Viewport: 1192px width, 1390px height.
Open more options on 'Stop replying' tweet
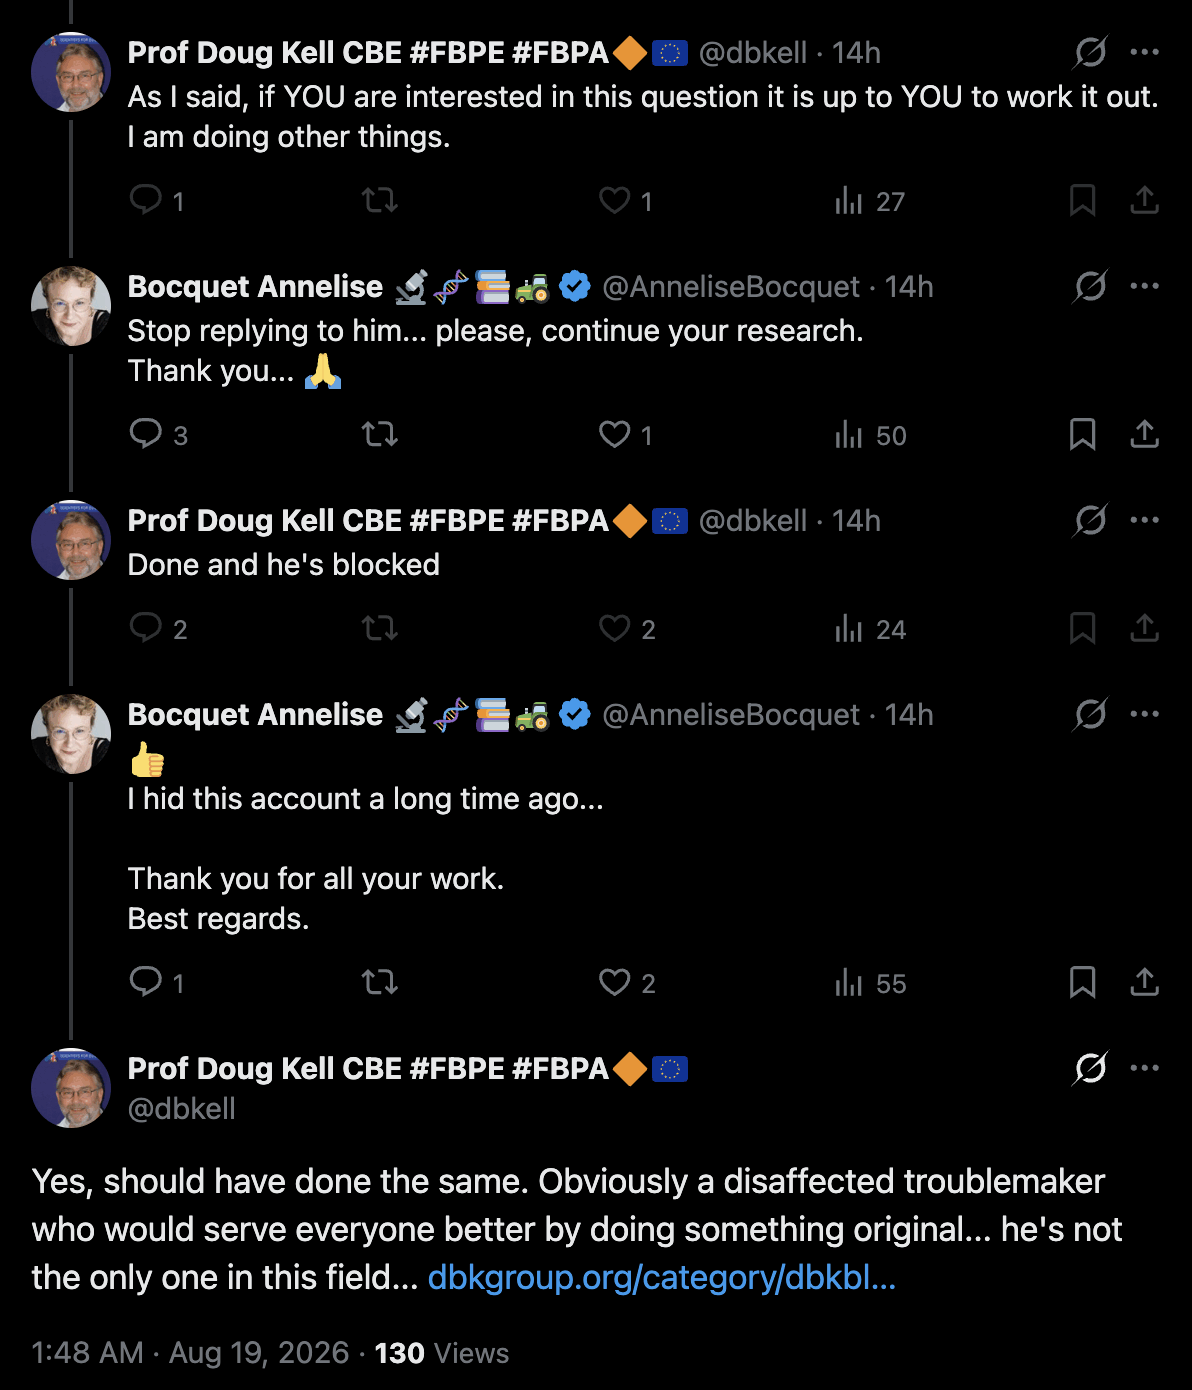(1144, 286)
